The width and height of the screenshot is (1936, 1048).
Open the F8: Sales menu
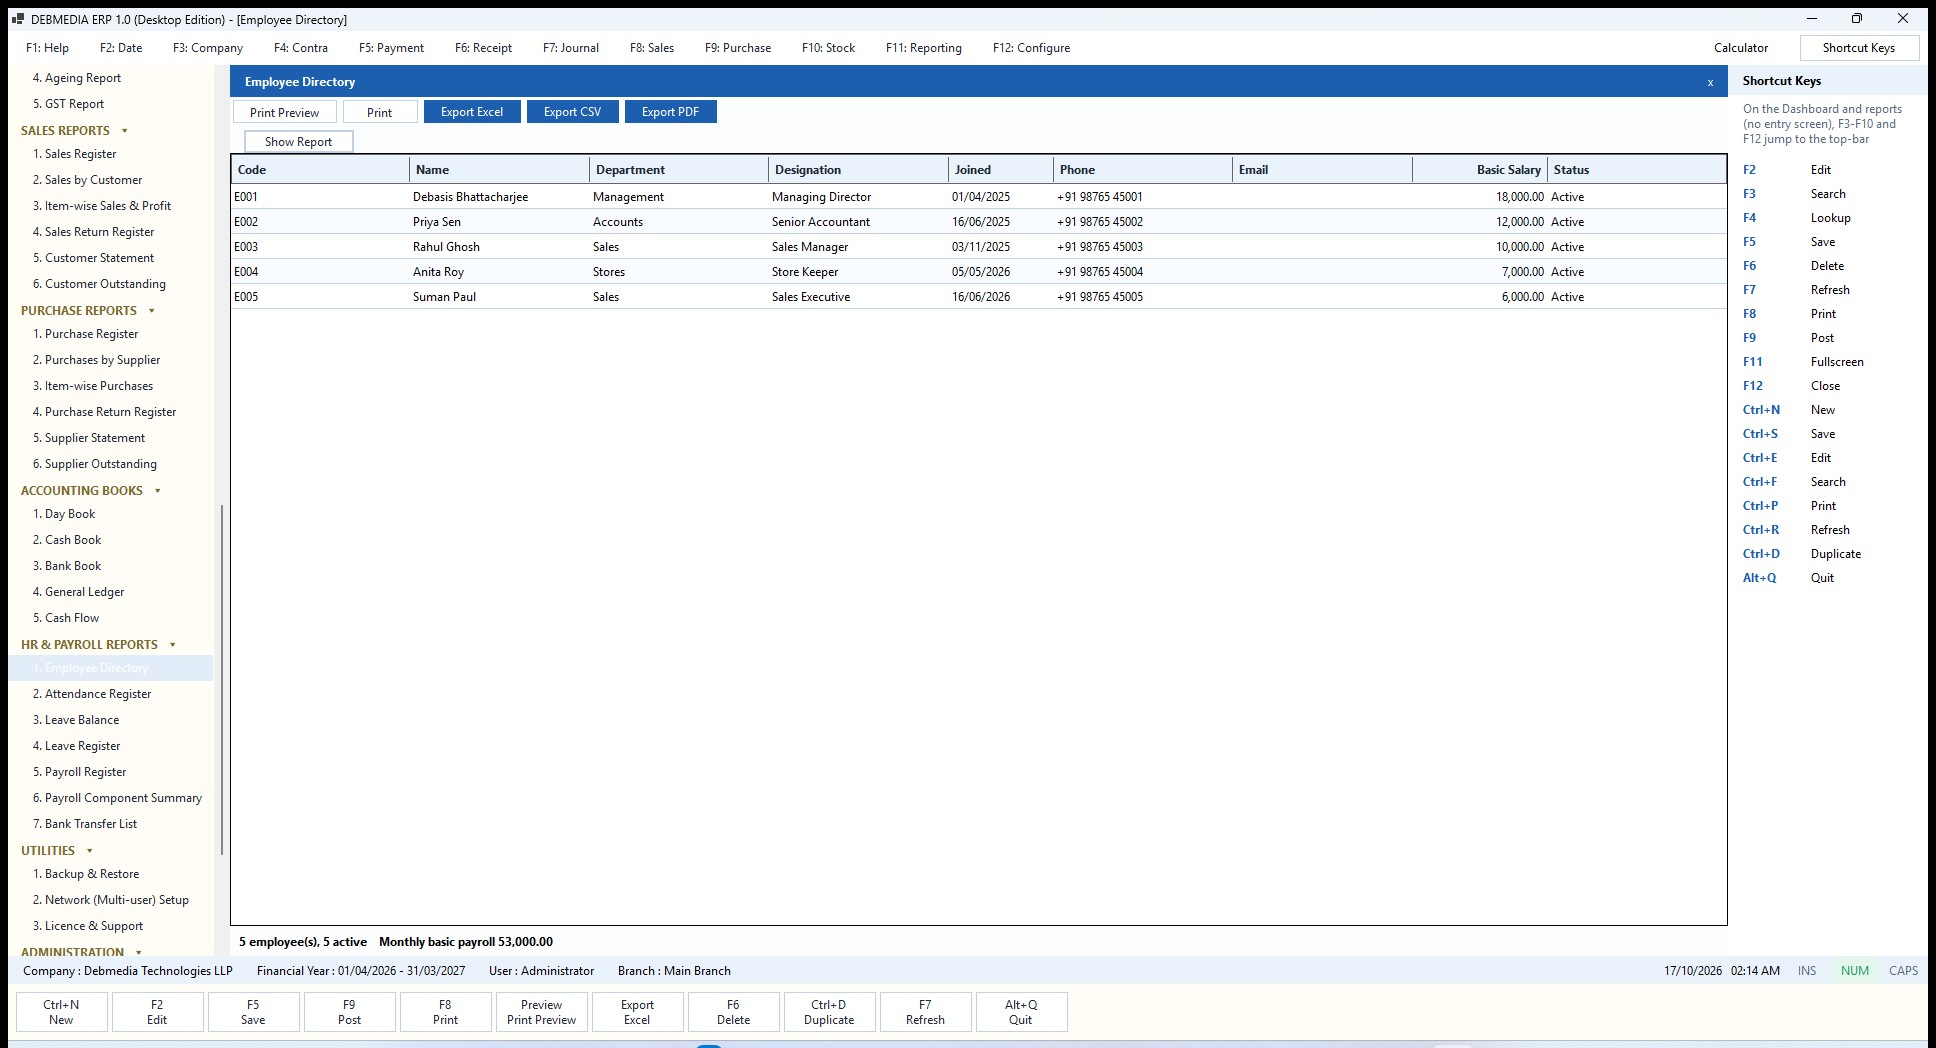652,48
